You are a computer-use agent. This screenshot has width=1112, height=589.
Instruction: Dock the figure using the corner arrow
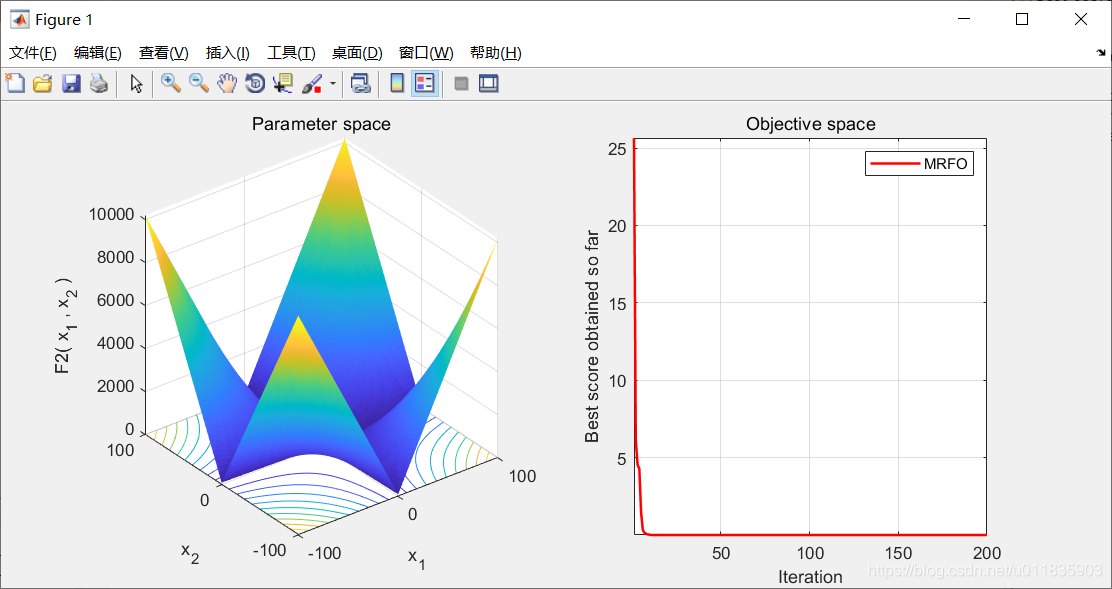[1101, 52]
